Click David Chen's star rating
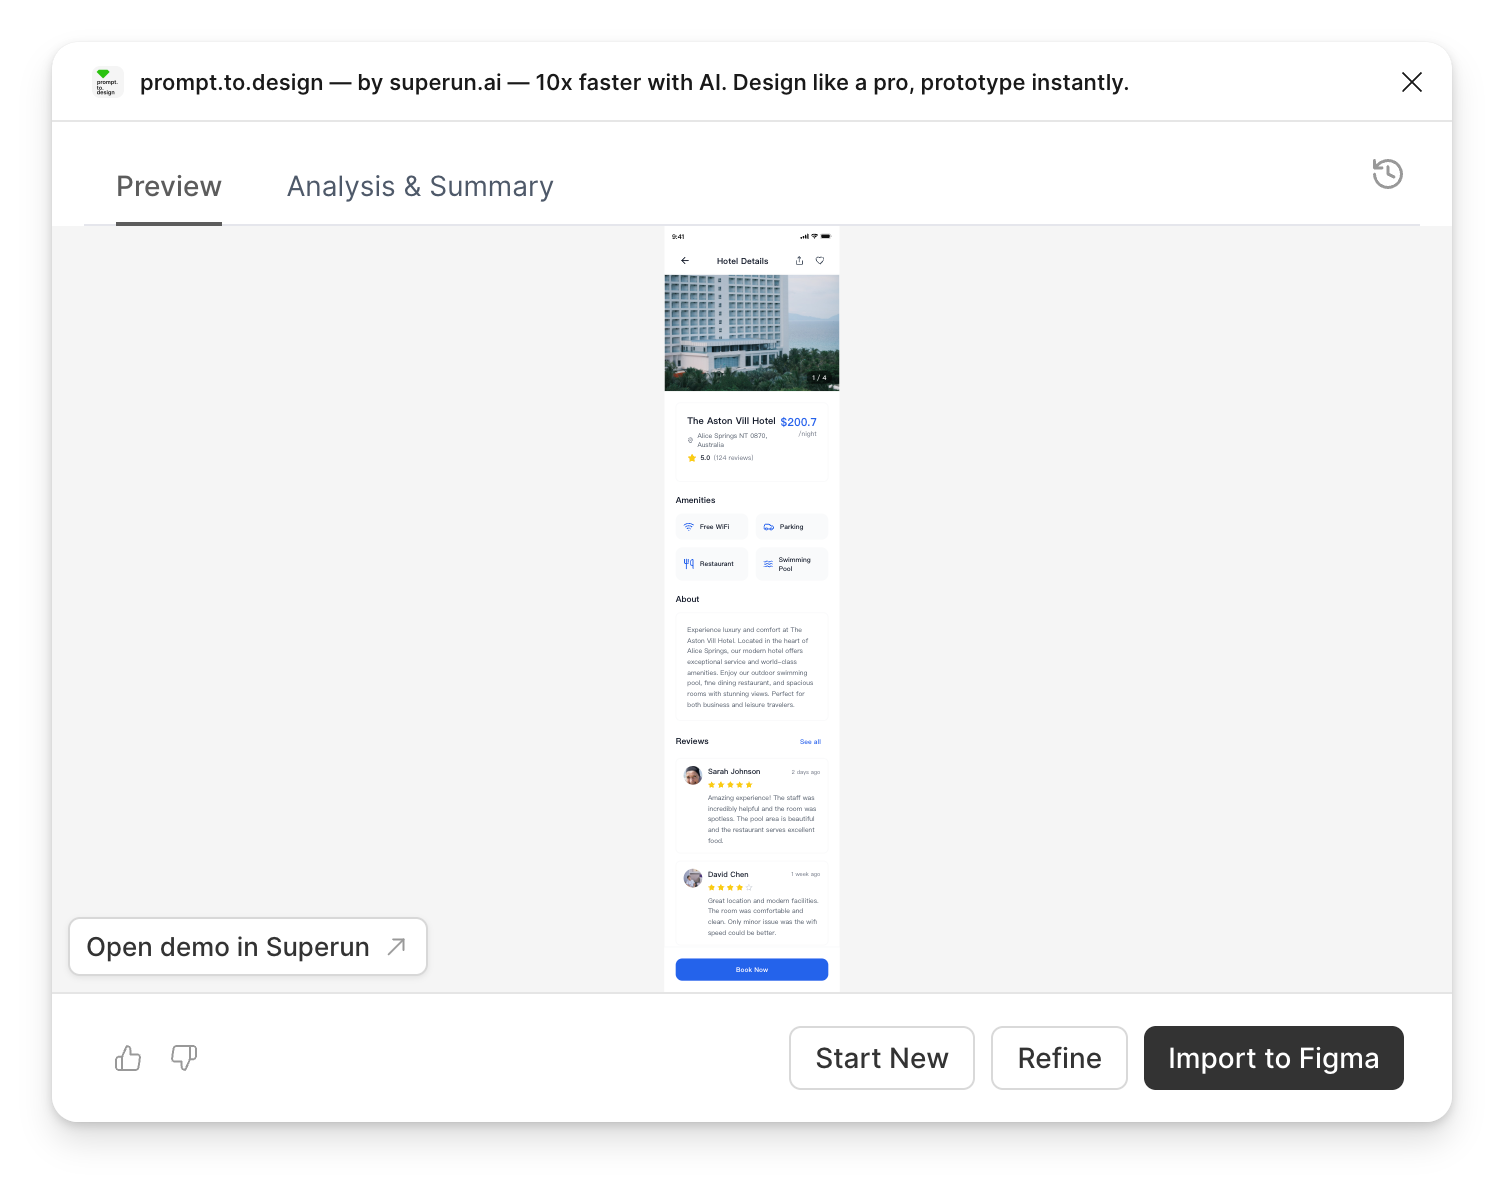 point(730,888)
